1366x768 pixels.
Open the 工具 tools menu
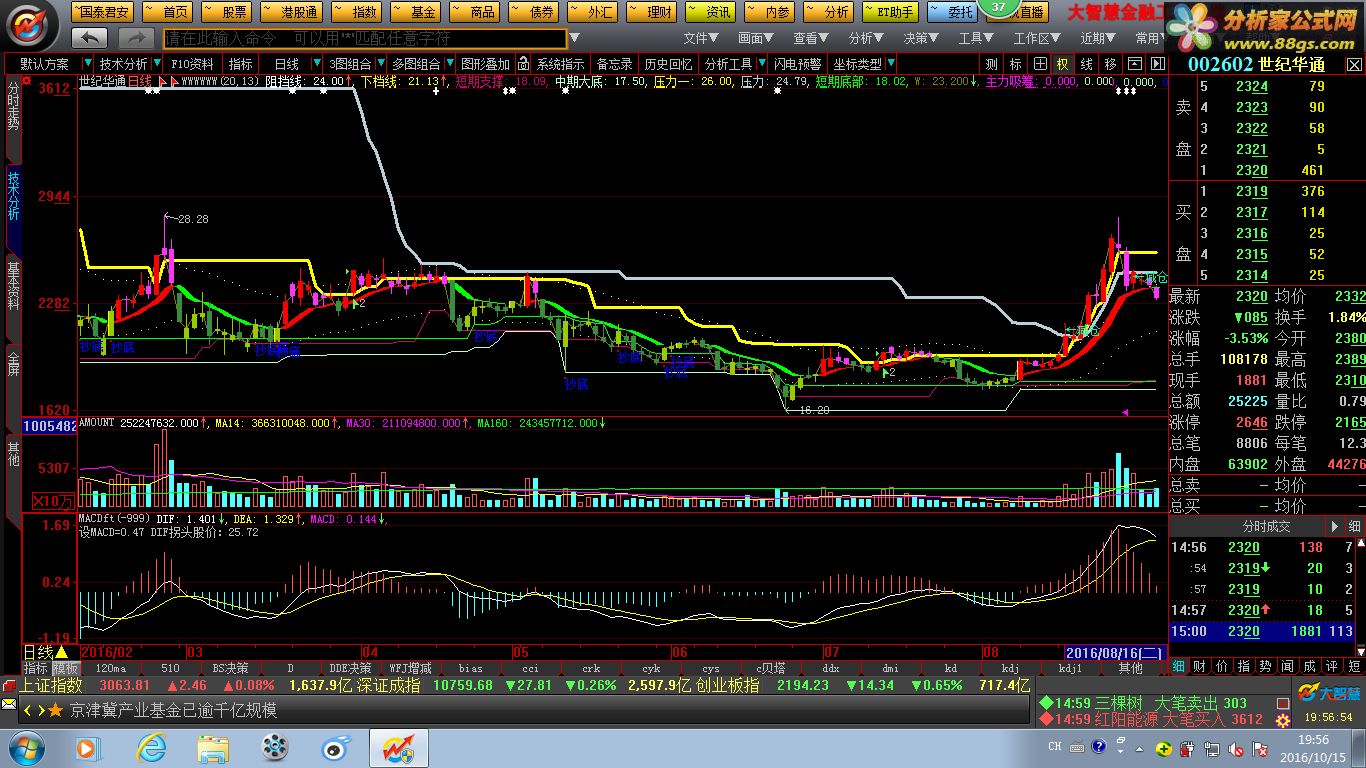(x=976, y=38)
